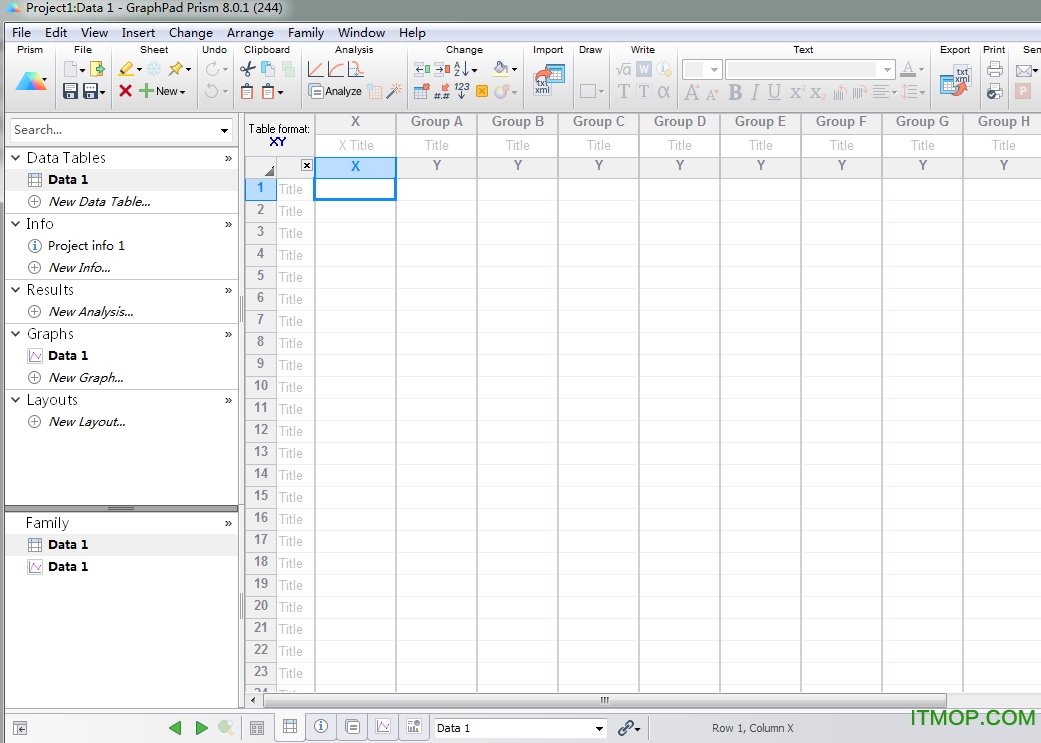The image size is (1041, 743).
Task: Click the horizontal scrollbar below the table
Action: [x=605, y=700]
